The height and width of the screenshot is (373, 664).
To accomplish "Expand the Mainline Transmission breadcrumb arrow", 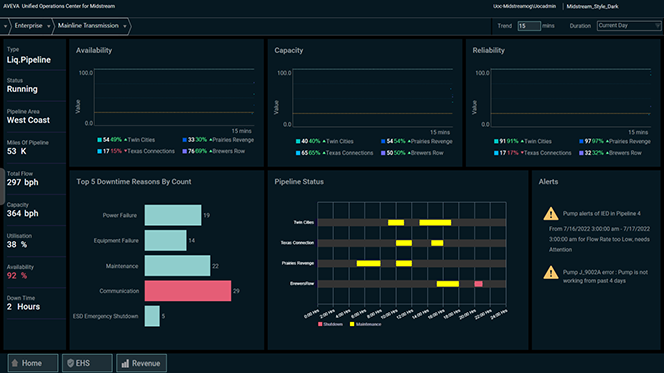I will pos(125,26).
